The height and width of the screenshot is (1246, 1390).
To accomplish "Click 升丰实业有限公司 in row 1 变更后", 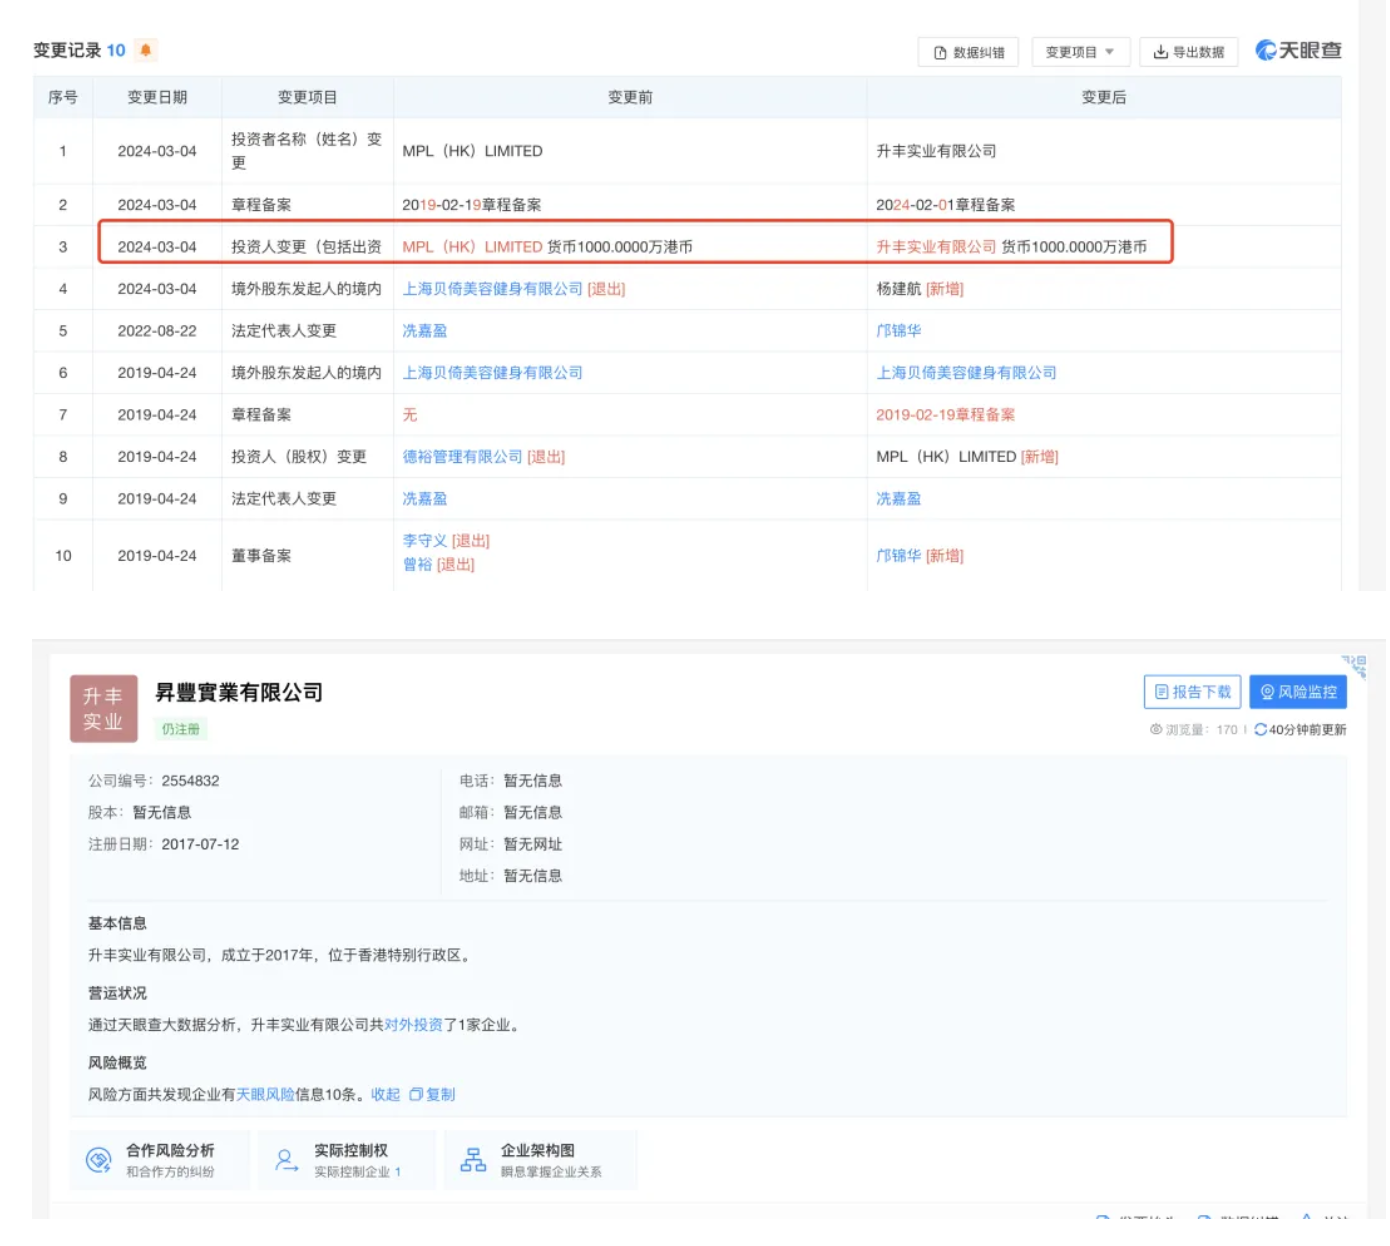I will (x=936, y=151).
